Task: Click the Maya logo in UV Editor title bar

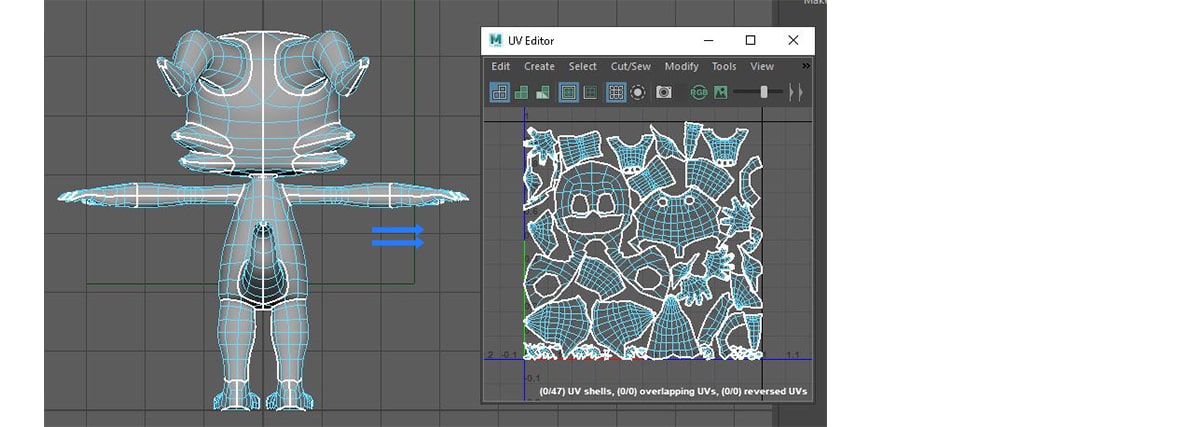Action: 495,40
